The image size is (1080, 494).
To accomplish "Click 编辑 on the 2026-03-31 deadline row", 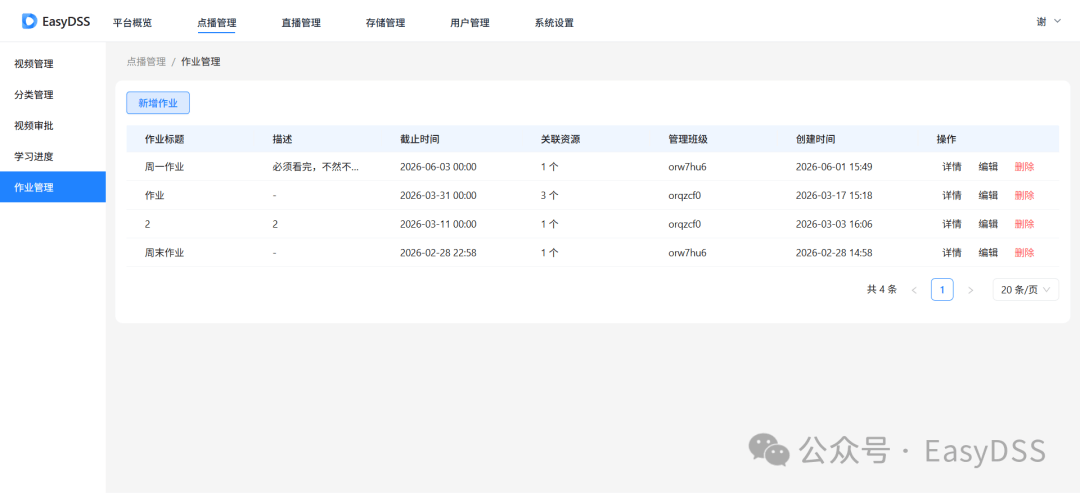I will coord(988,196).
